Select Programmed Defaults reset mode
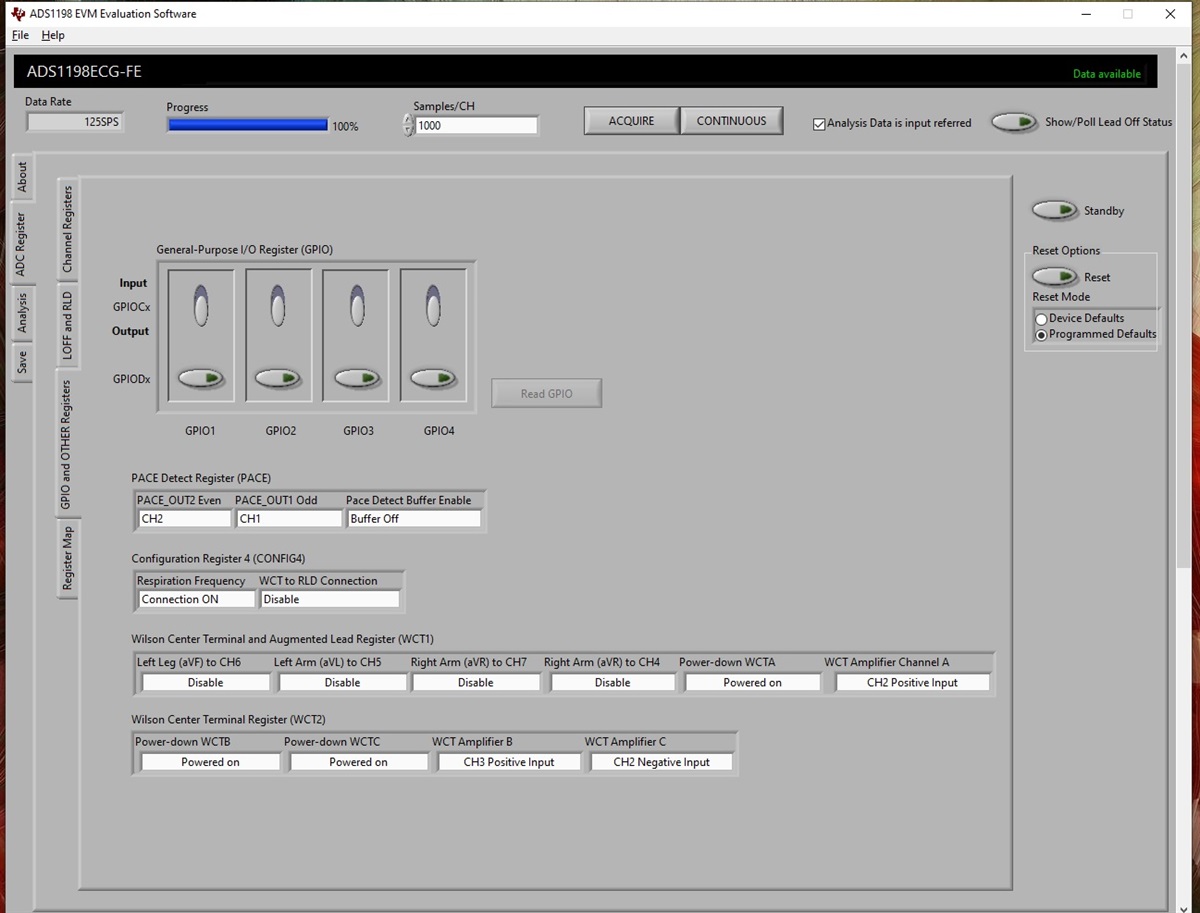This screenshot has height=913, width=1200. click(1041, 335)
